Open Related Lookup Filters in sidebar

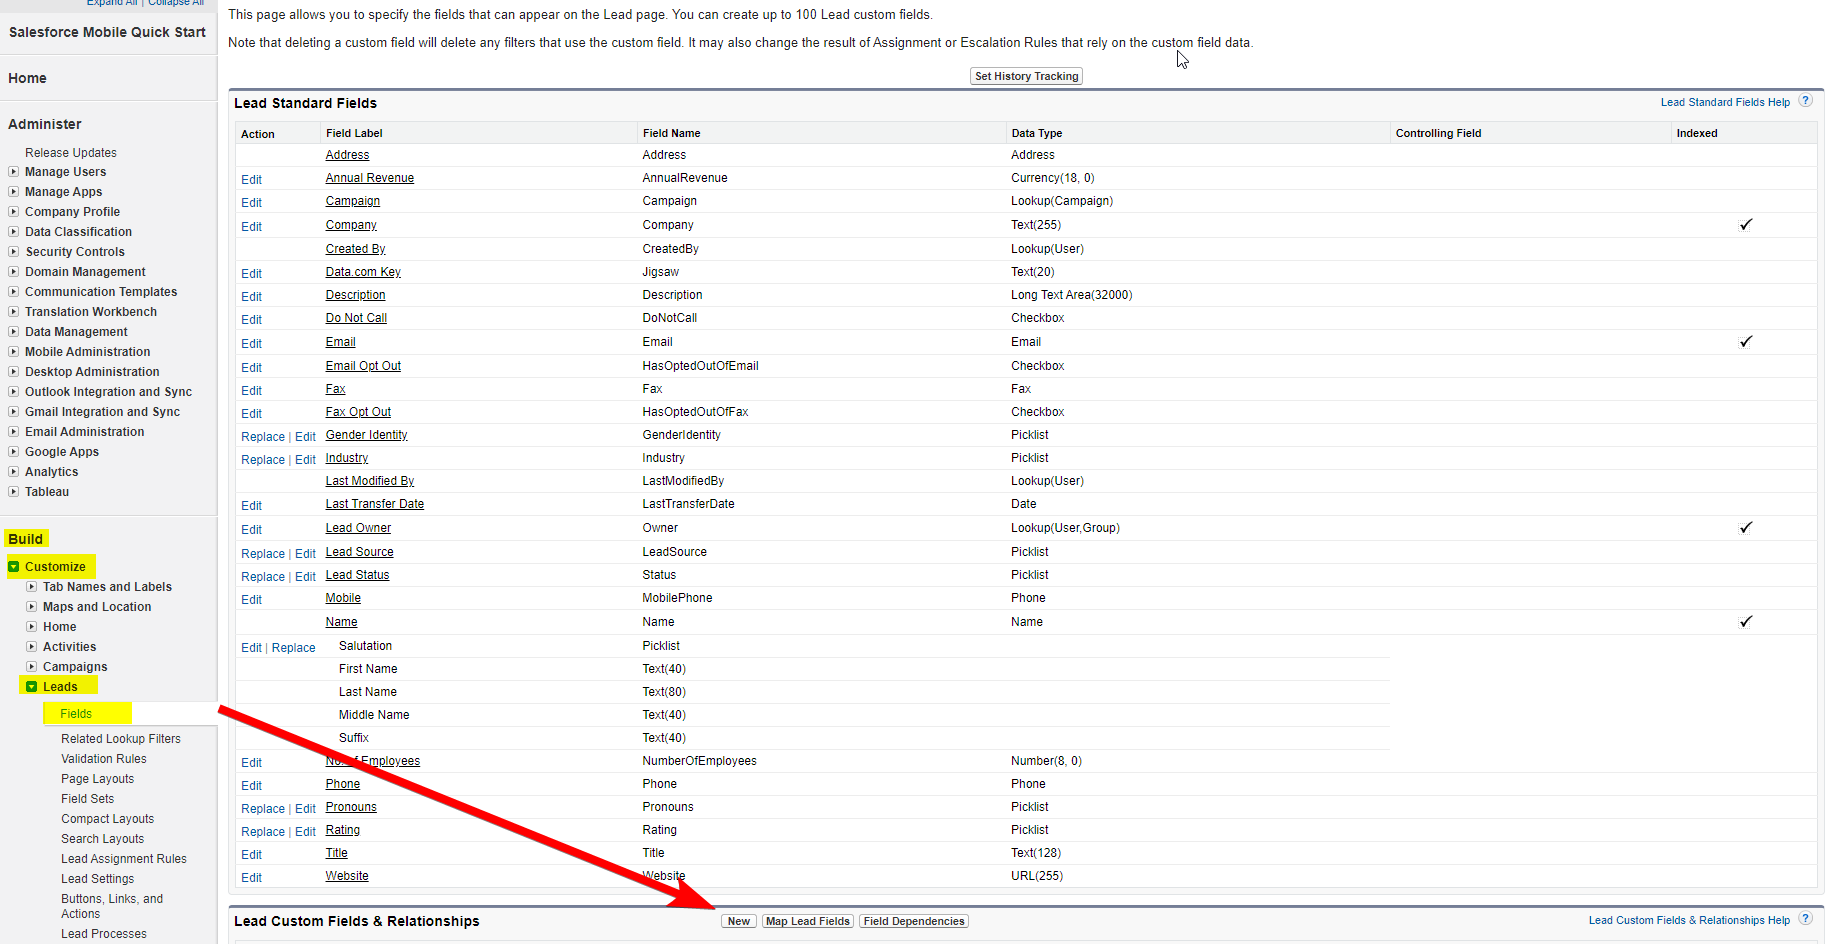tap(121, 739)
